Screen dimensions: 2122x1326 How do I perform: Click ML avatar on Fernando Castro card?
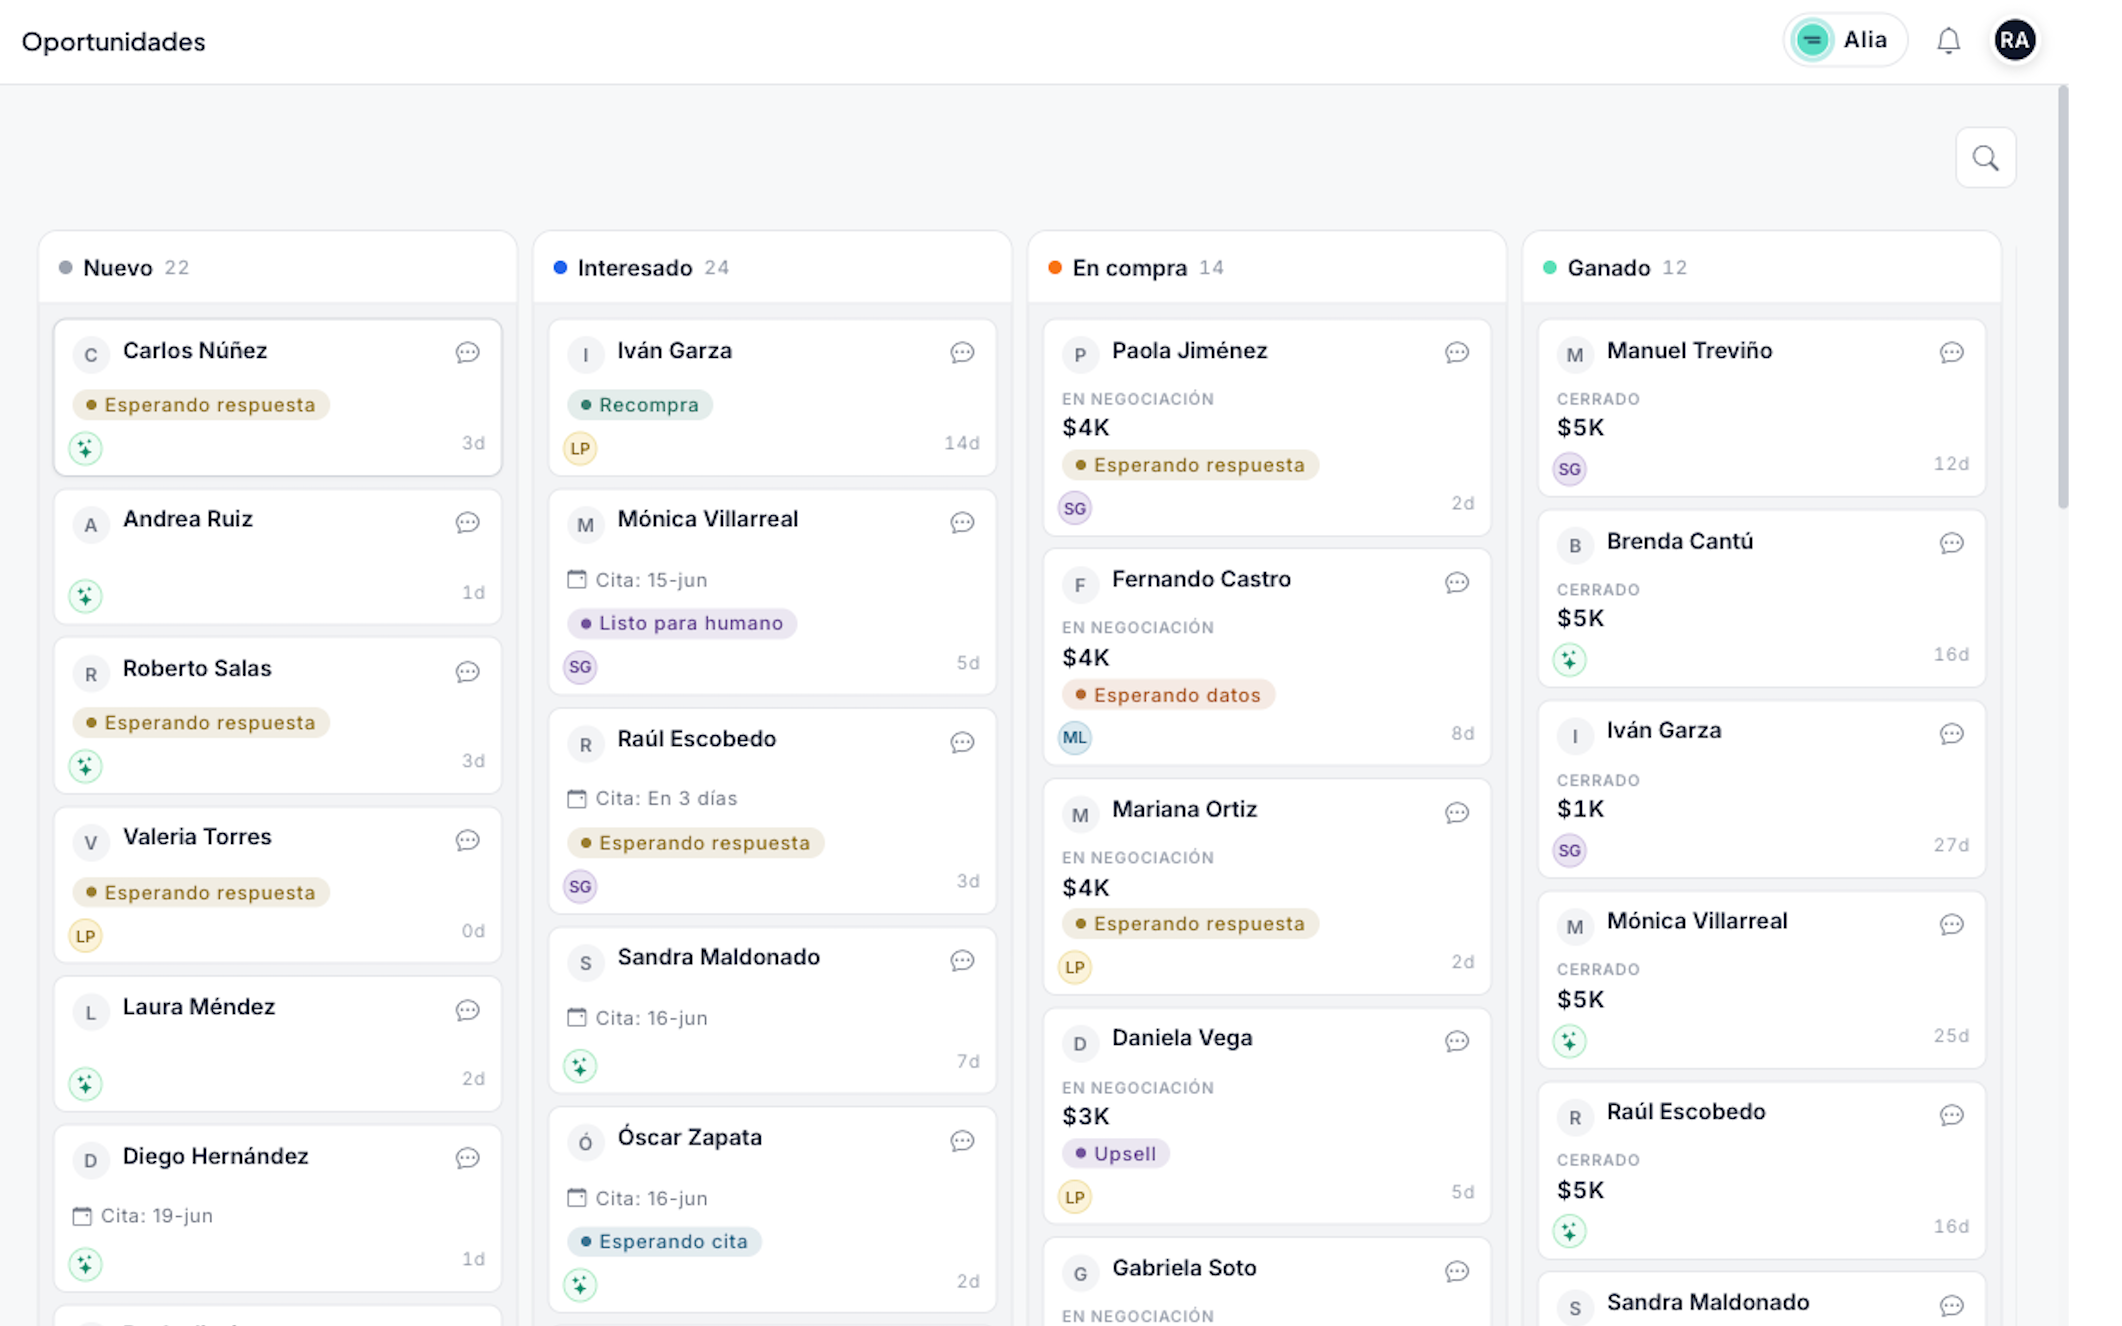(x=1075, y=738)
